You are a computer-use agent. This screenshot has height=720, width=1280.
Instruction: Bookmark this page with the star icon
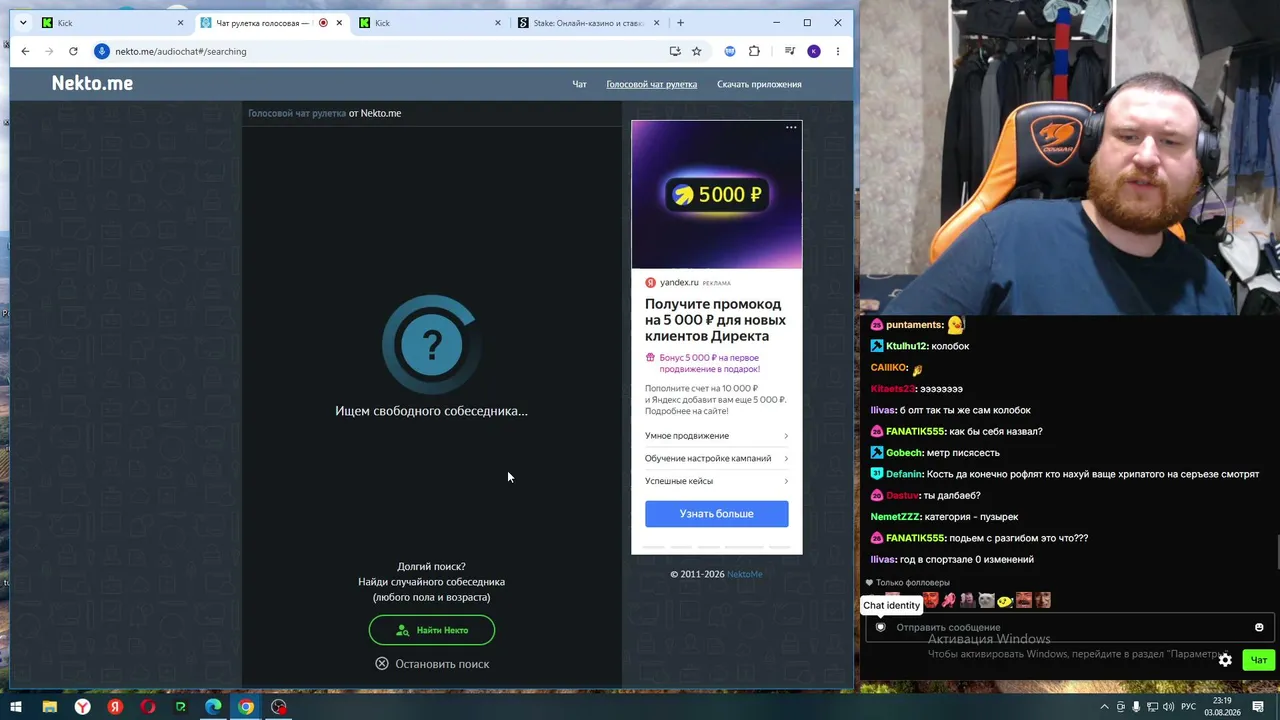(697, 51)
